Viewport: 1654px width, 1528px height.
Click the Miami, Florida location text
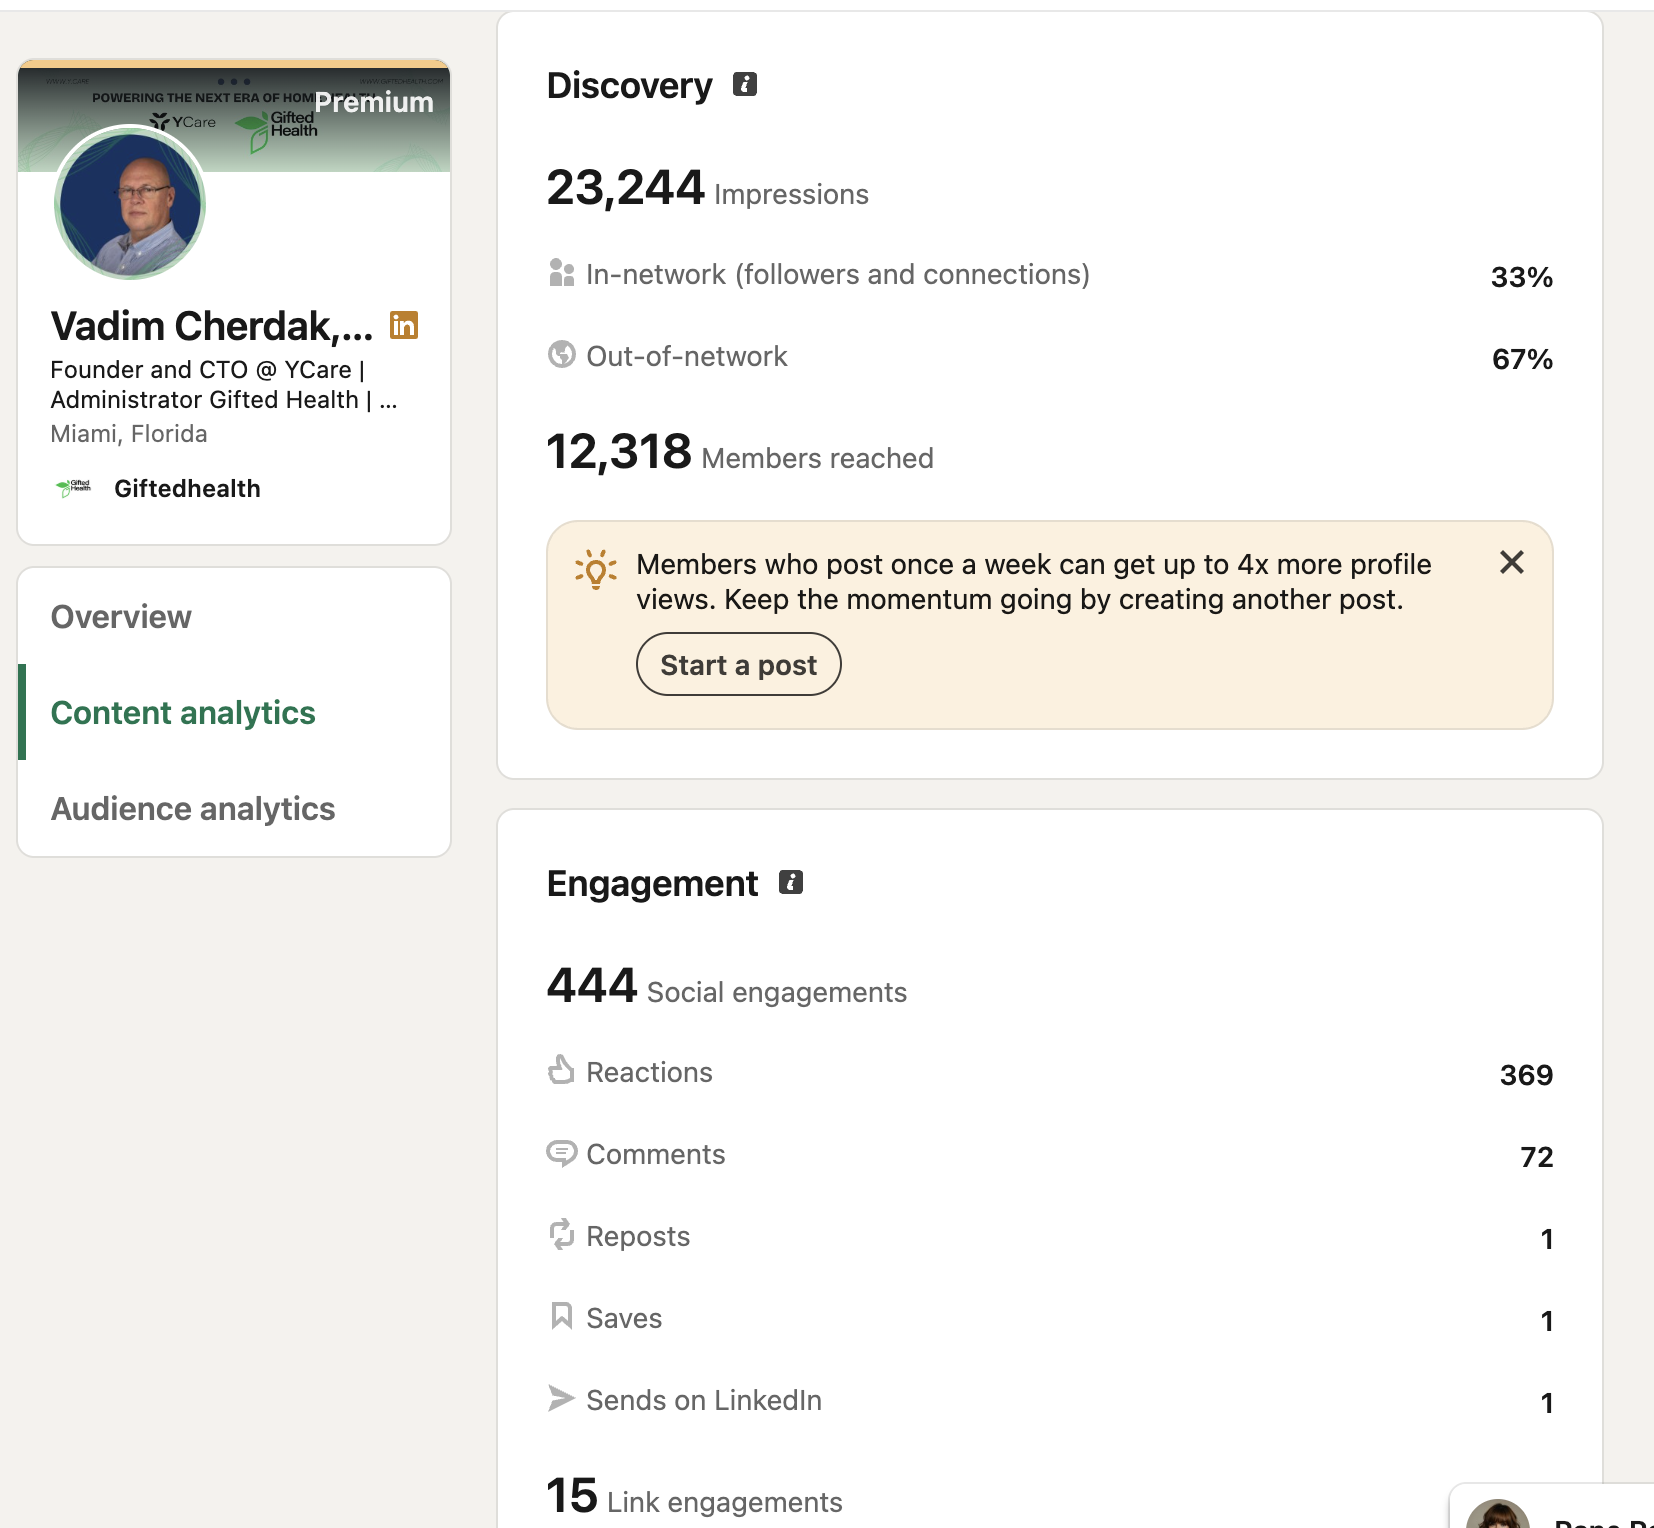pos(129,434)
